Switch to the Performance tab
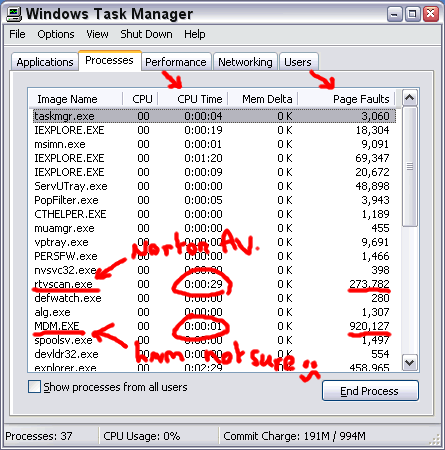445x450 pixels. (x=176, y=62)
